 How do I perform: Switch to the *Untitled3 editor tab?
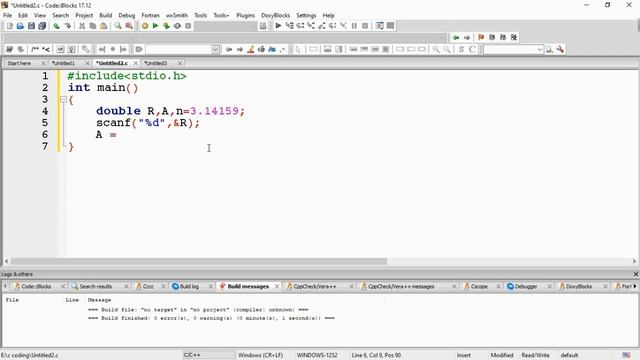[156, 63]
